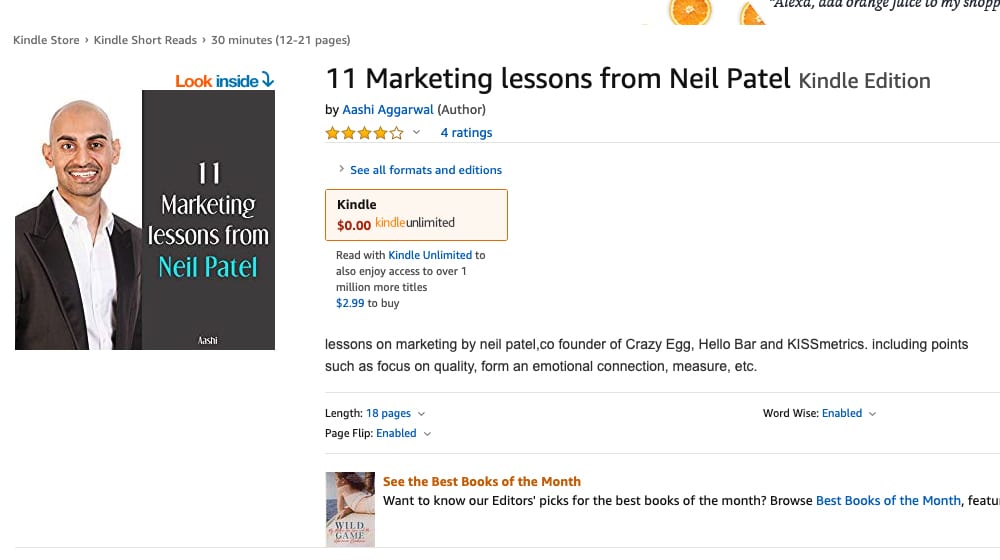Expand See all formats and editions arrow
Screen dimensions: 1000x560
[341, 169]
